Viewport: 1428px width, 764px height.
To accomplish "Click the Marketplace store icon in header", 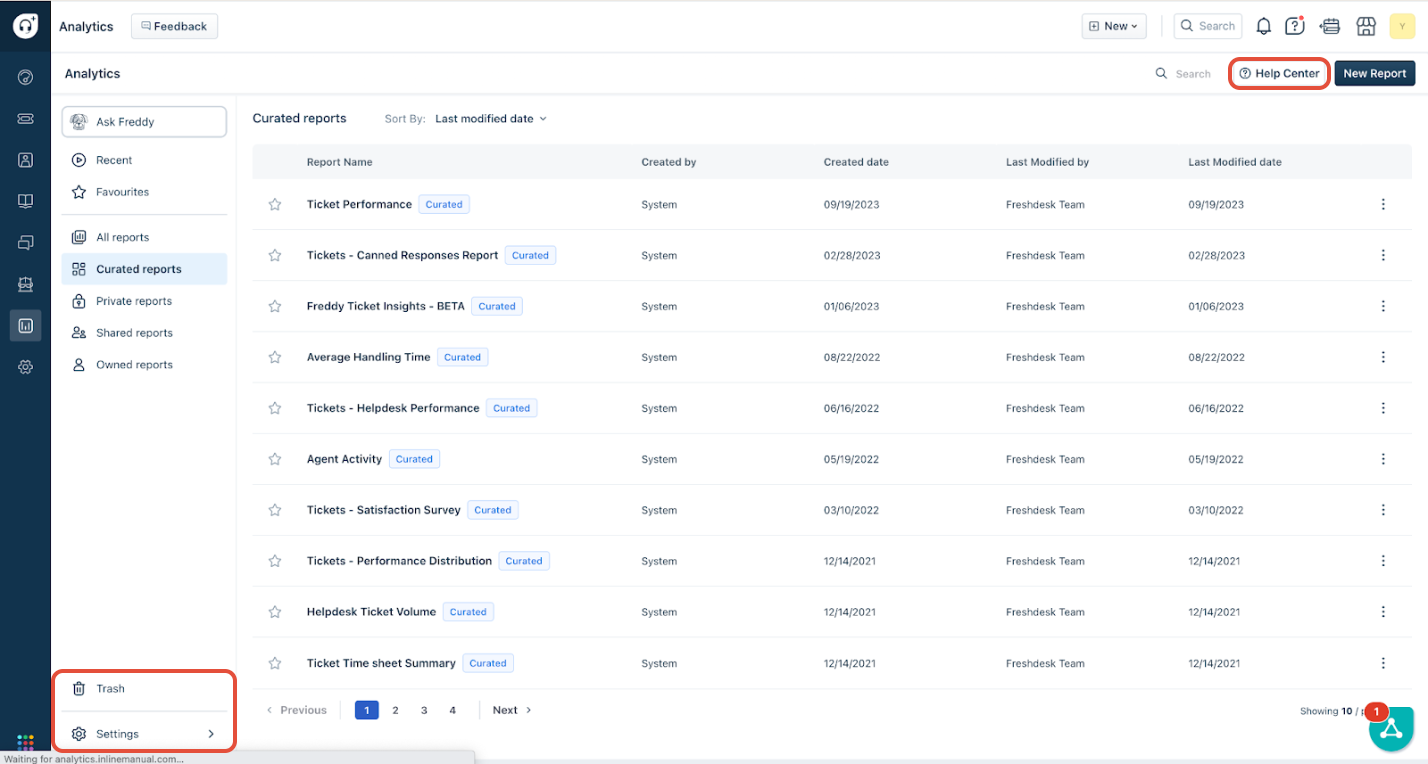I will coord(1366,26).
